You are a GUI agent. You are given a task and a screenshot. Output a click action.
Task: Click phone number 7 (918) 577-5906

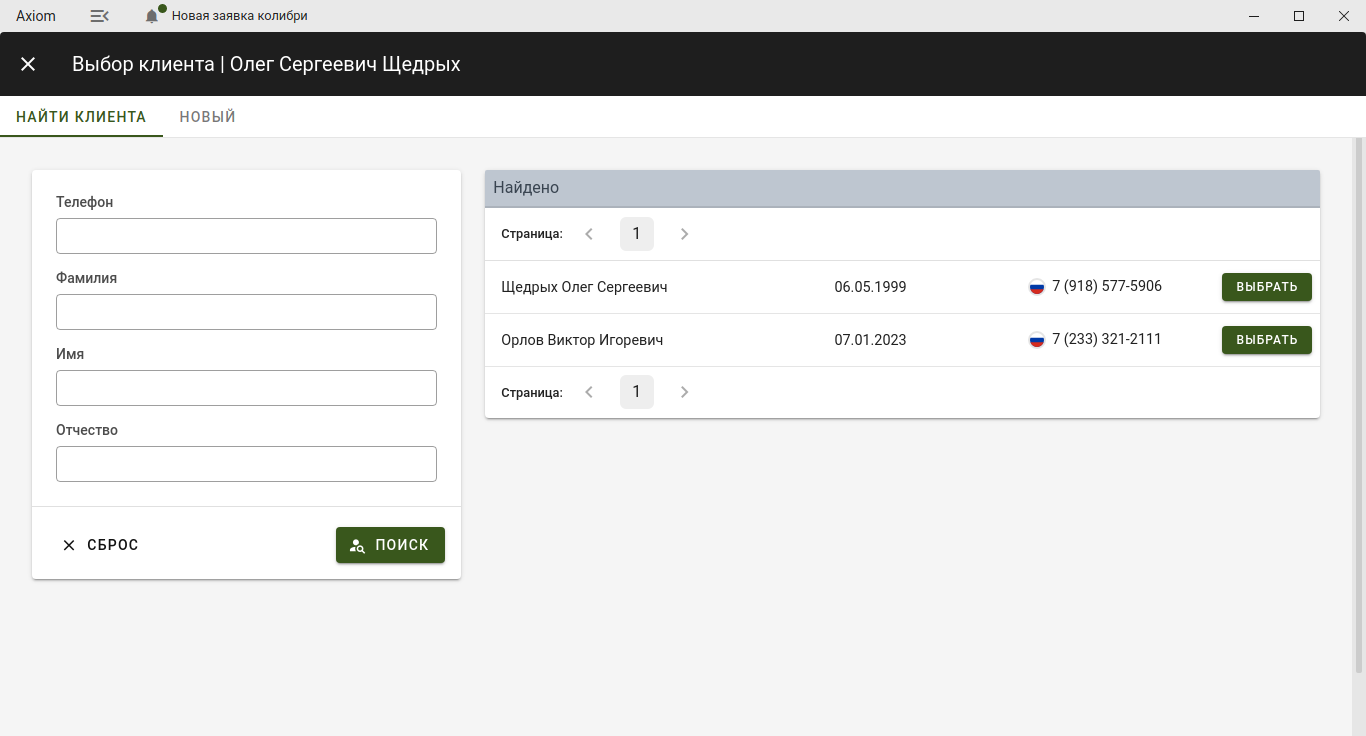click(x=1107, y=286)
